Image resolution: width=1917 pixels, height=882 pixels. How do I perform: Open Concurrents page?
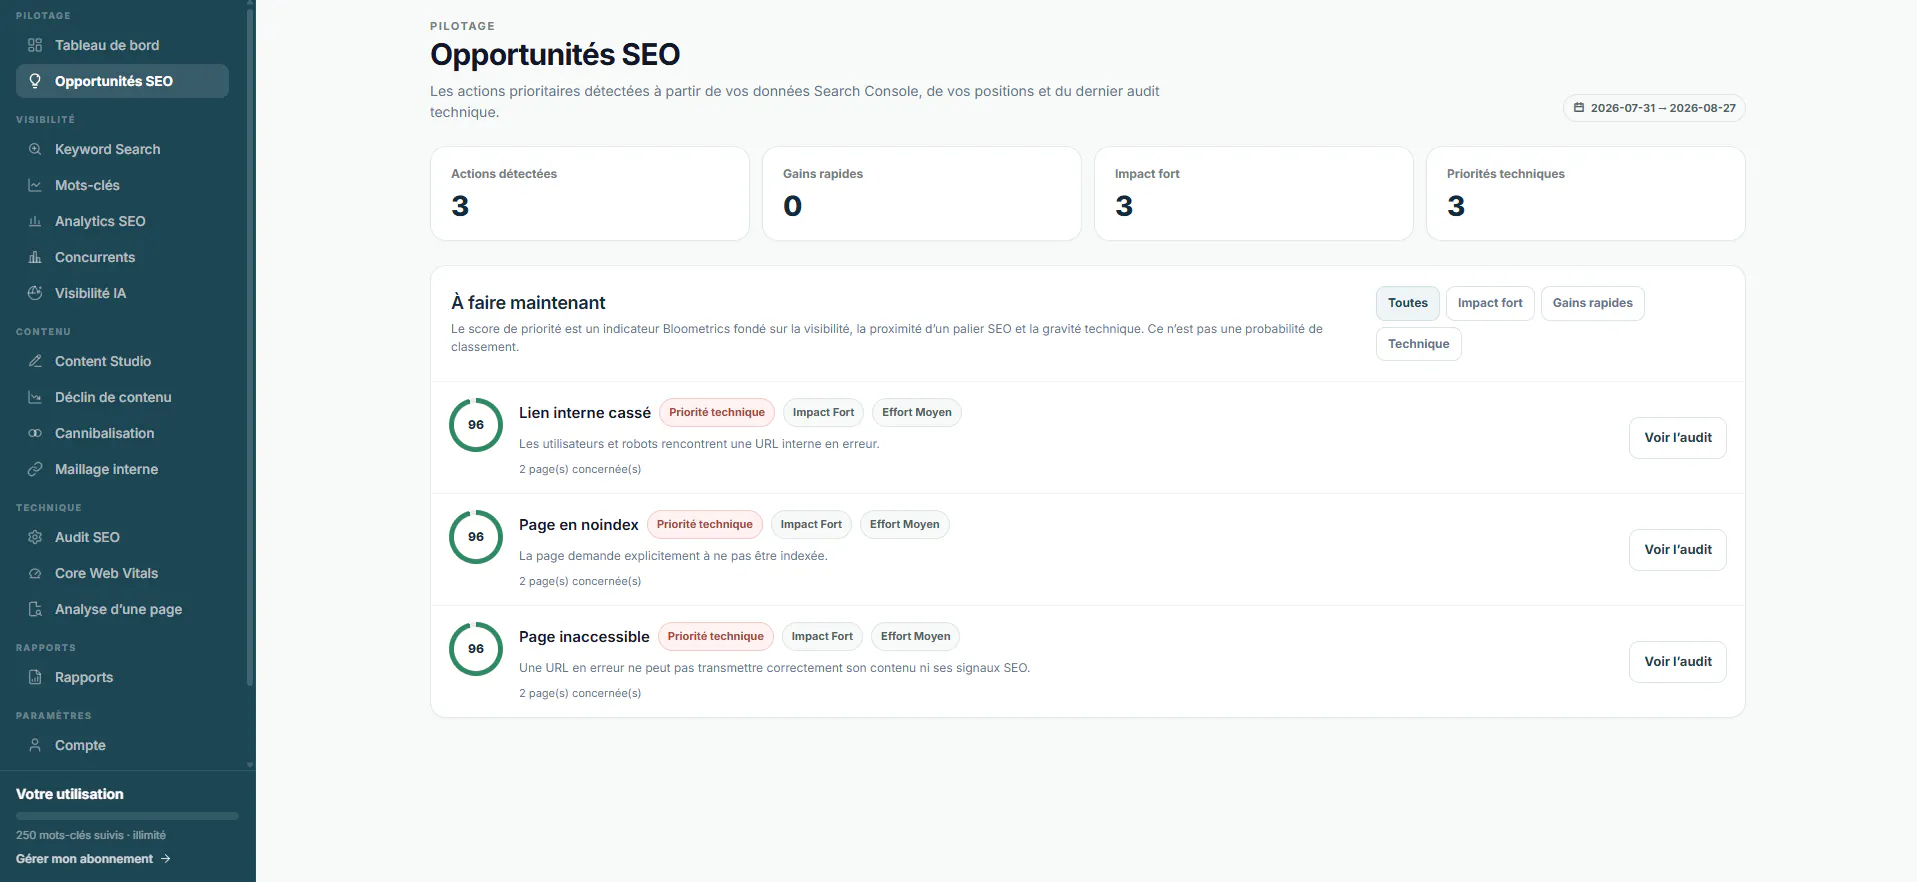[x=122, y=257]
